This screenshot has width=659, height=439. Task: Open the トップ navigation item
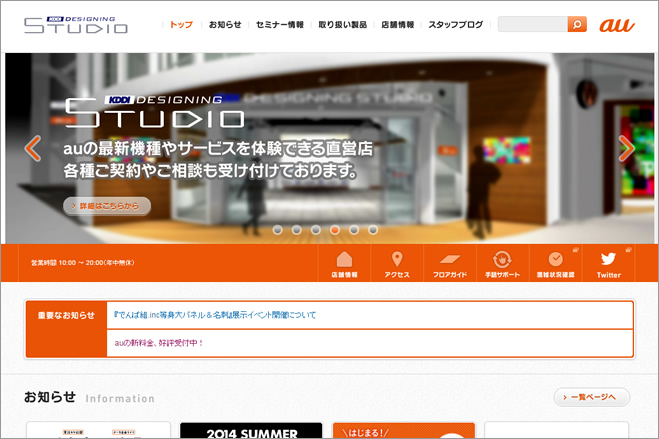181,25
